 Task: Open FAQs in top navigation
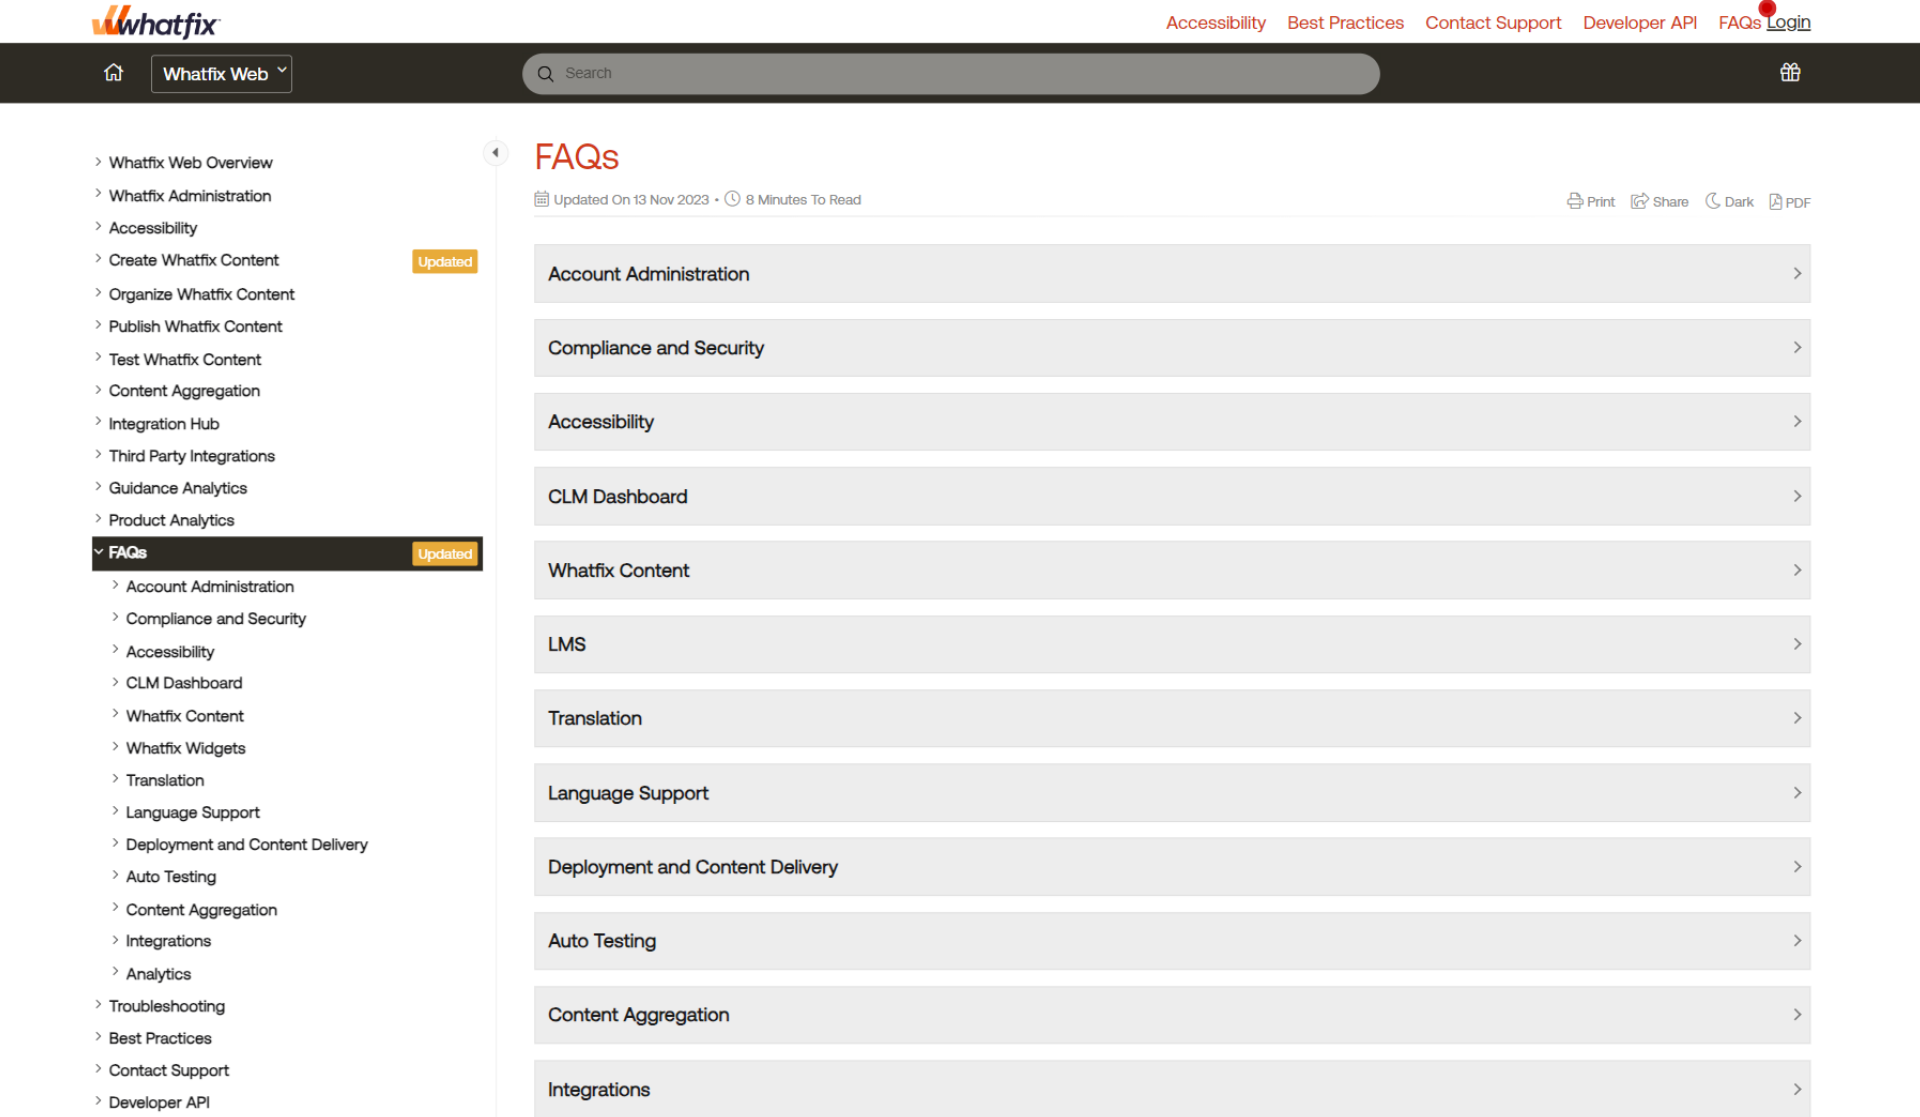pyautogui.click(x=1739, y=23)
